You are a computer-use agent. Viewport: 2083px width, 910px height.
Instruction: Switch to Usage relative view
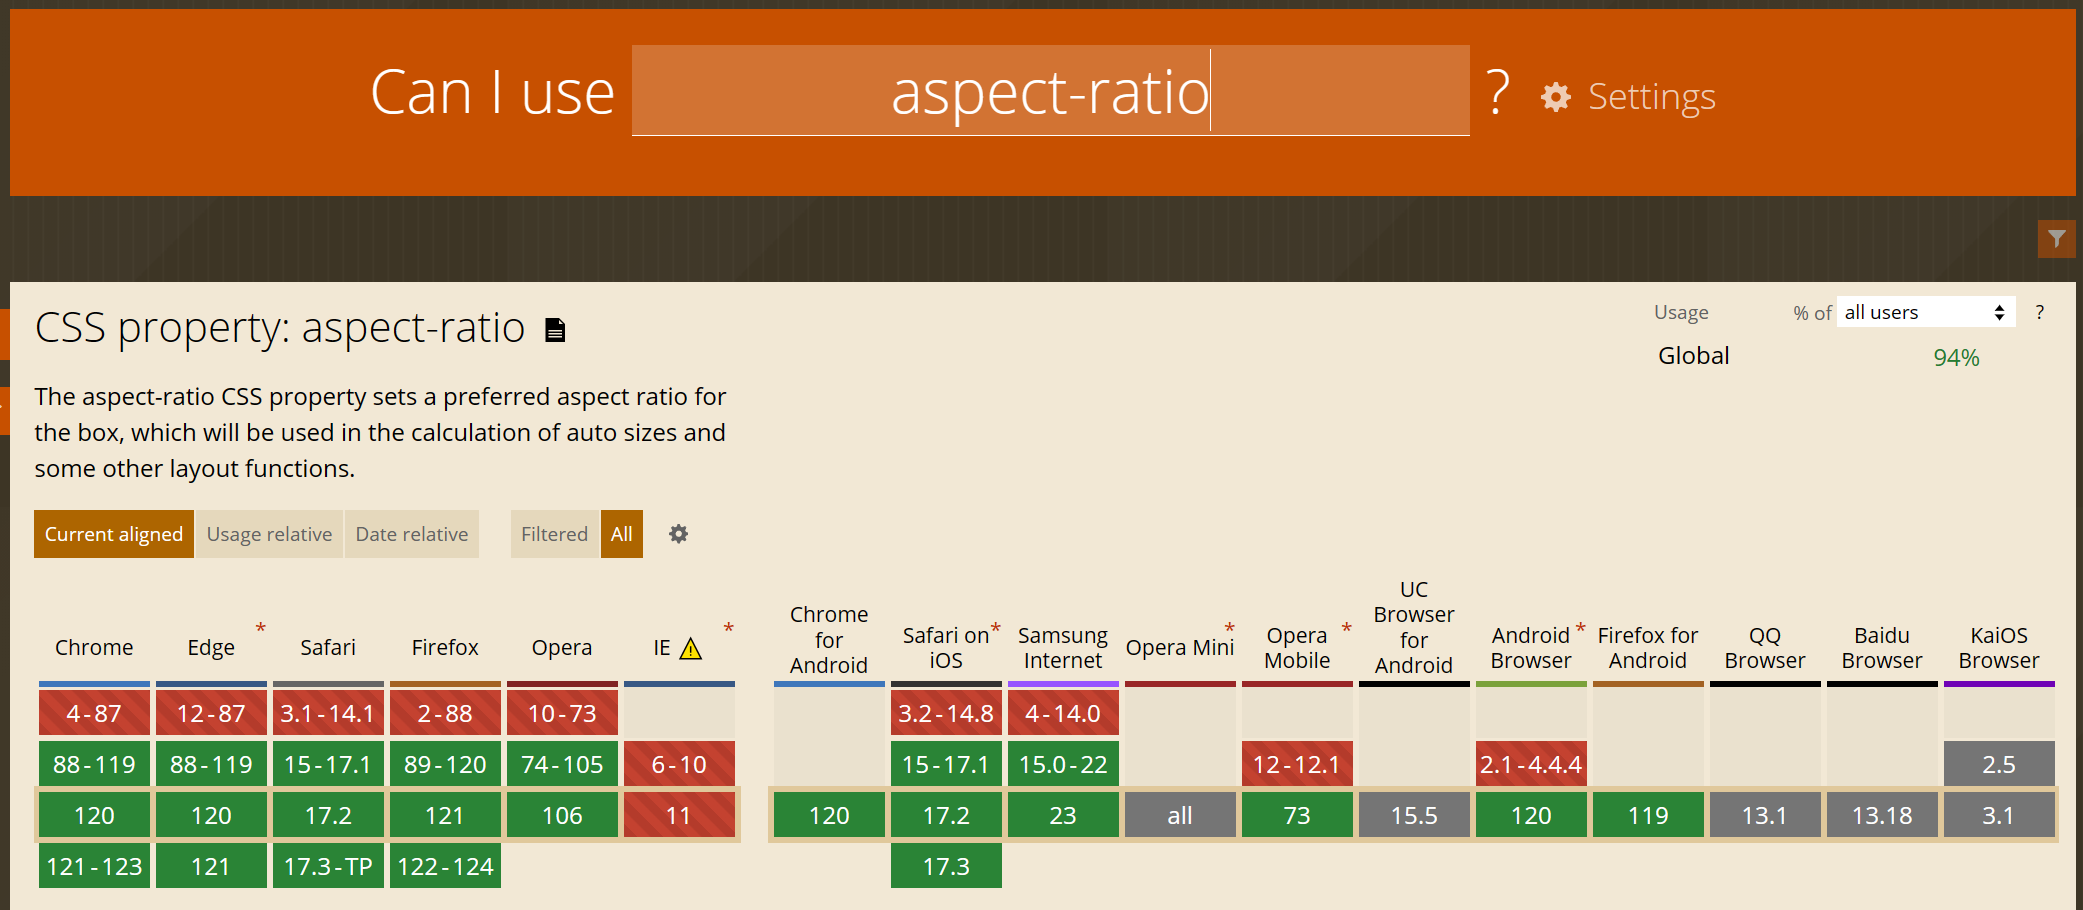point(269,534)
